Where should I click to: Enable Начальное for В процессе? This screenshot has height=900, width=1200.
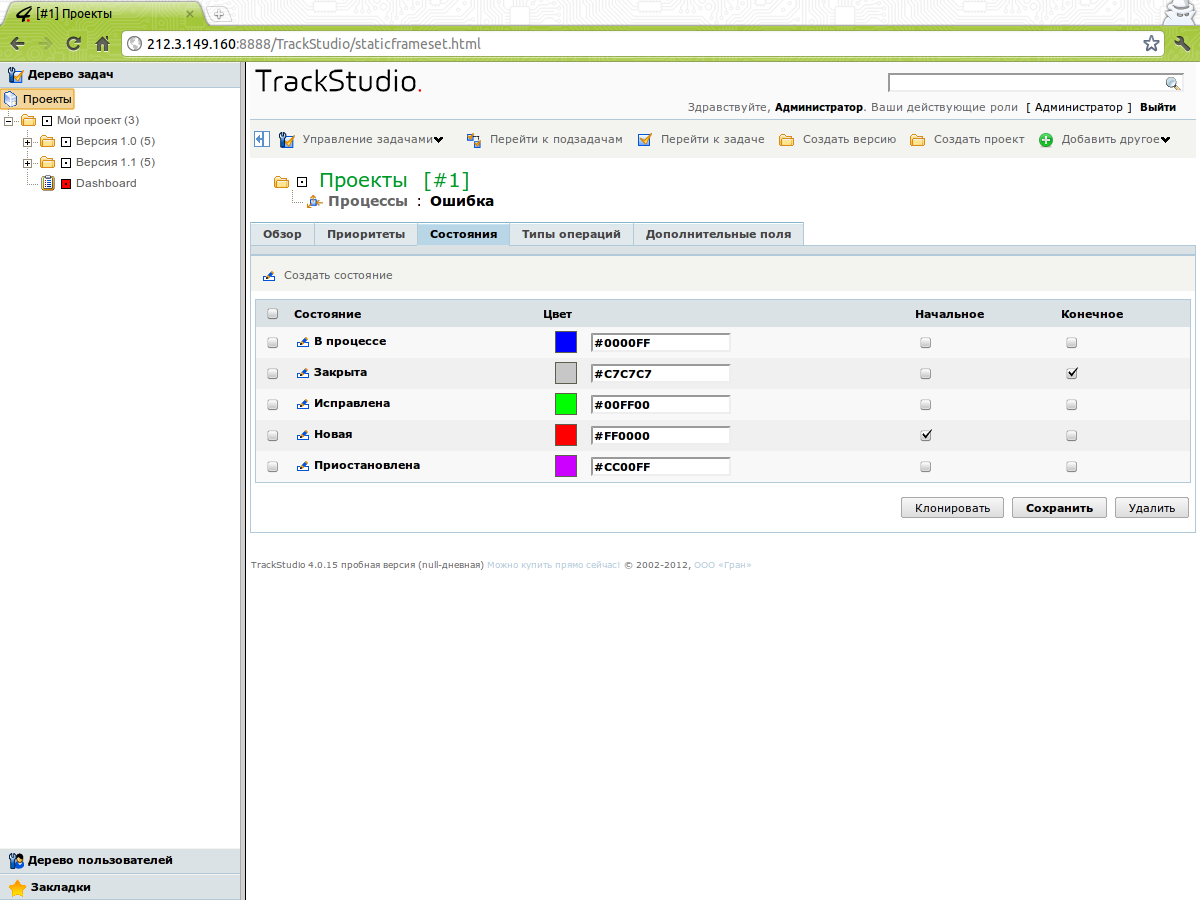[926, 342]
